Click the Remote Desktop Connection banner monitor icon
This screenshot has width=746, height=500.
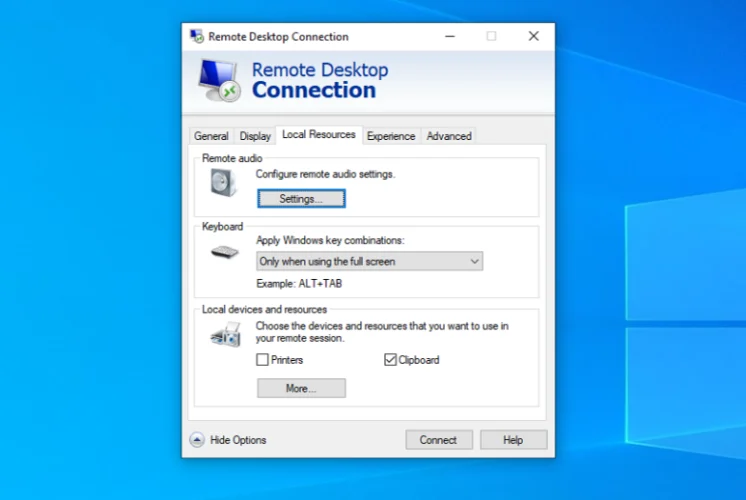click(x=220, y=80)
